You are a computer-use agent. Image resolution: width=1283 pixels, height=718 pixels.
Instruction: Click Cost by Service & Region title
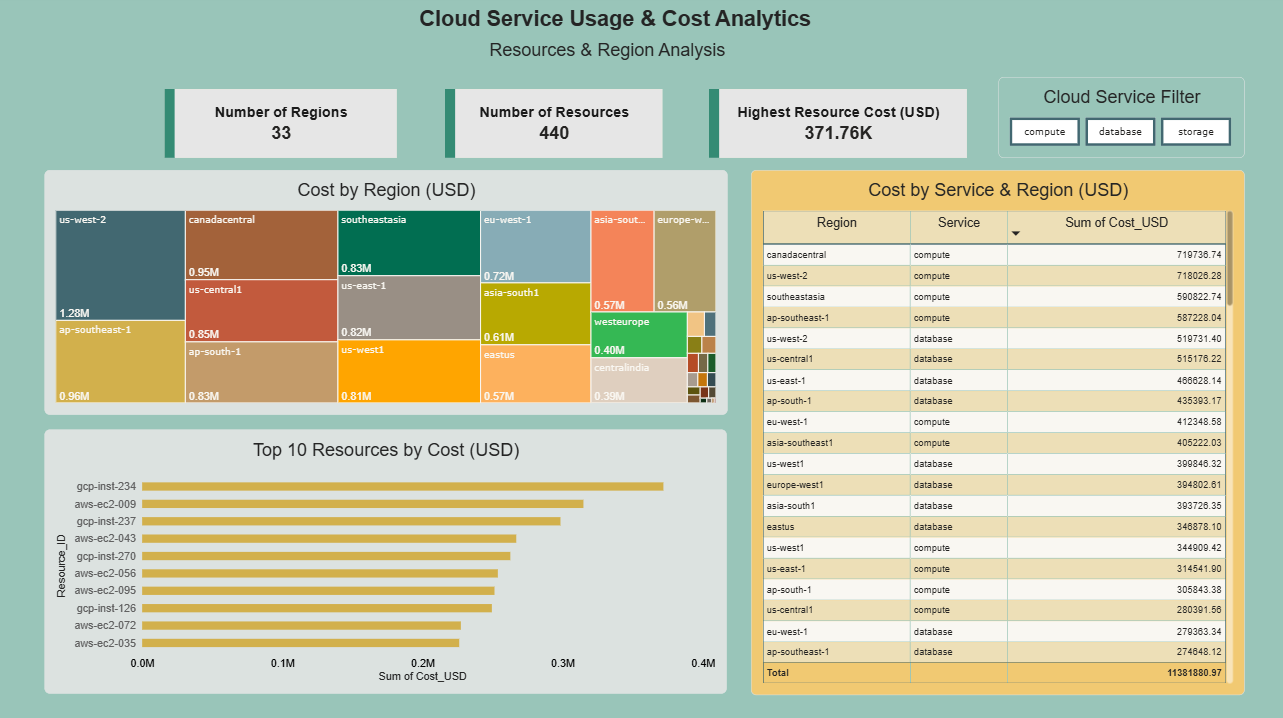tap(998, 190)
